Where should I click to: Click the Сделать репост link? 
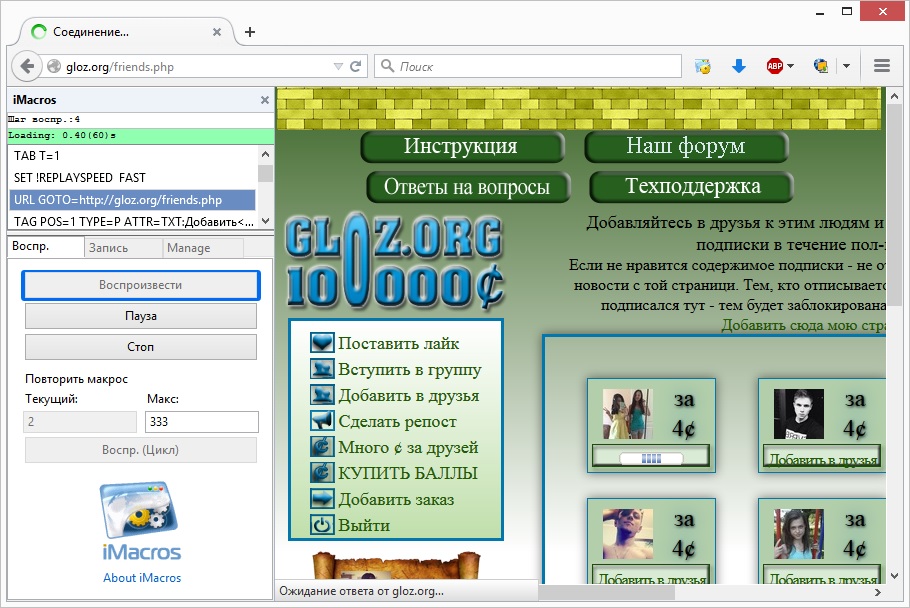pyautogui.click(x=398, y=422)
